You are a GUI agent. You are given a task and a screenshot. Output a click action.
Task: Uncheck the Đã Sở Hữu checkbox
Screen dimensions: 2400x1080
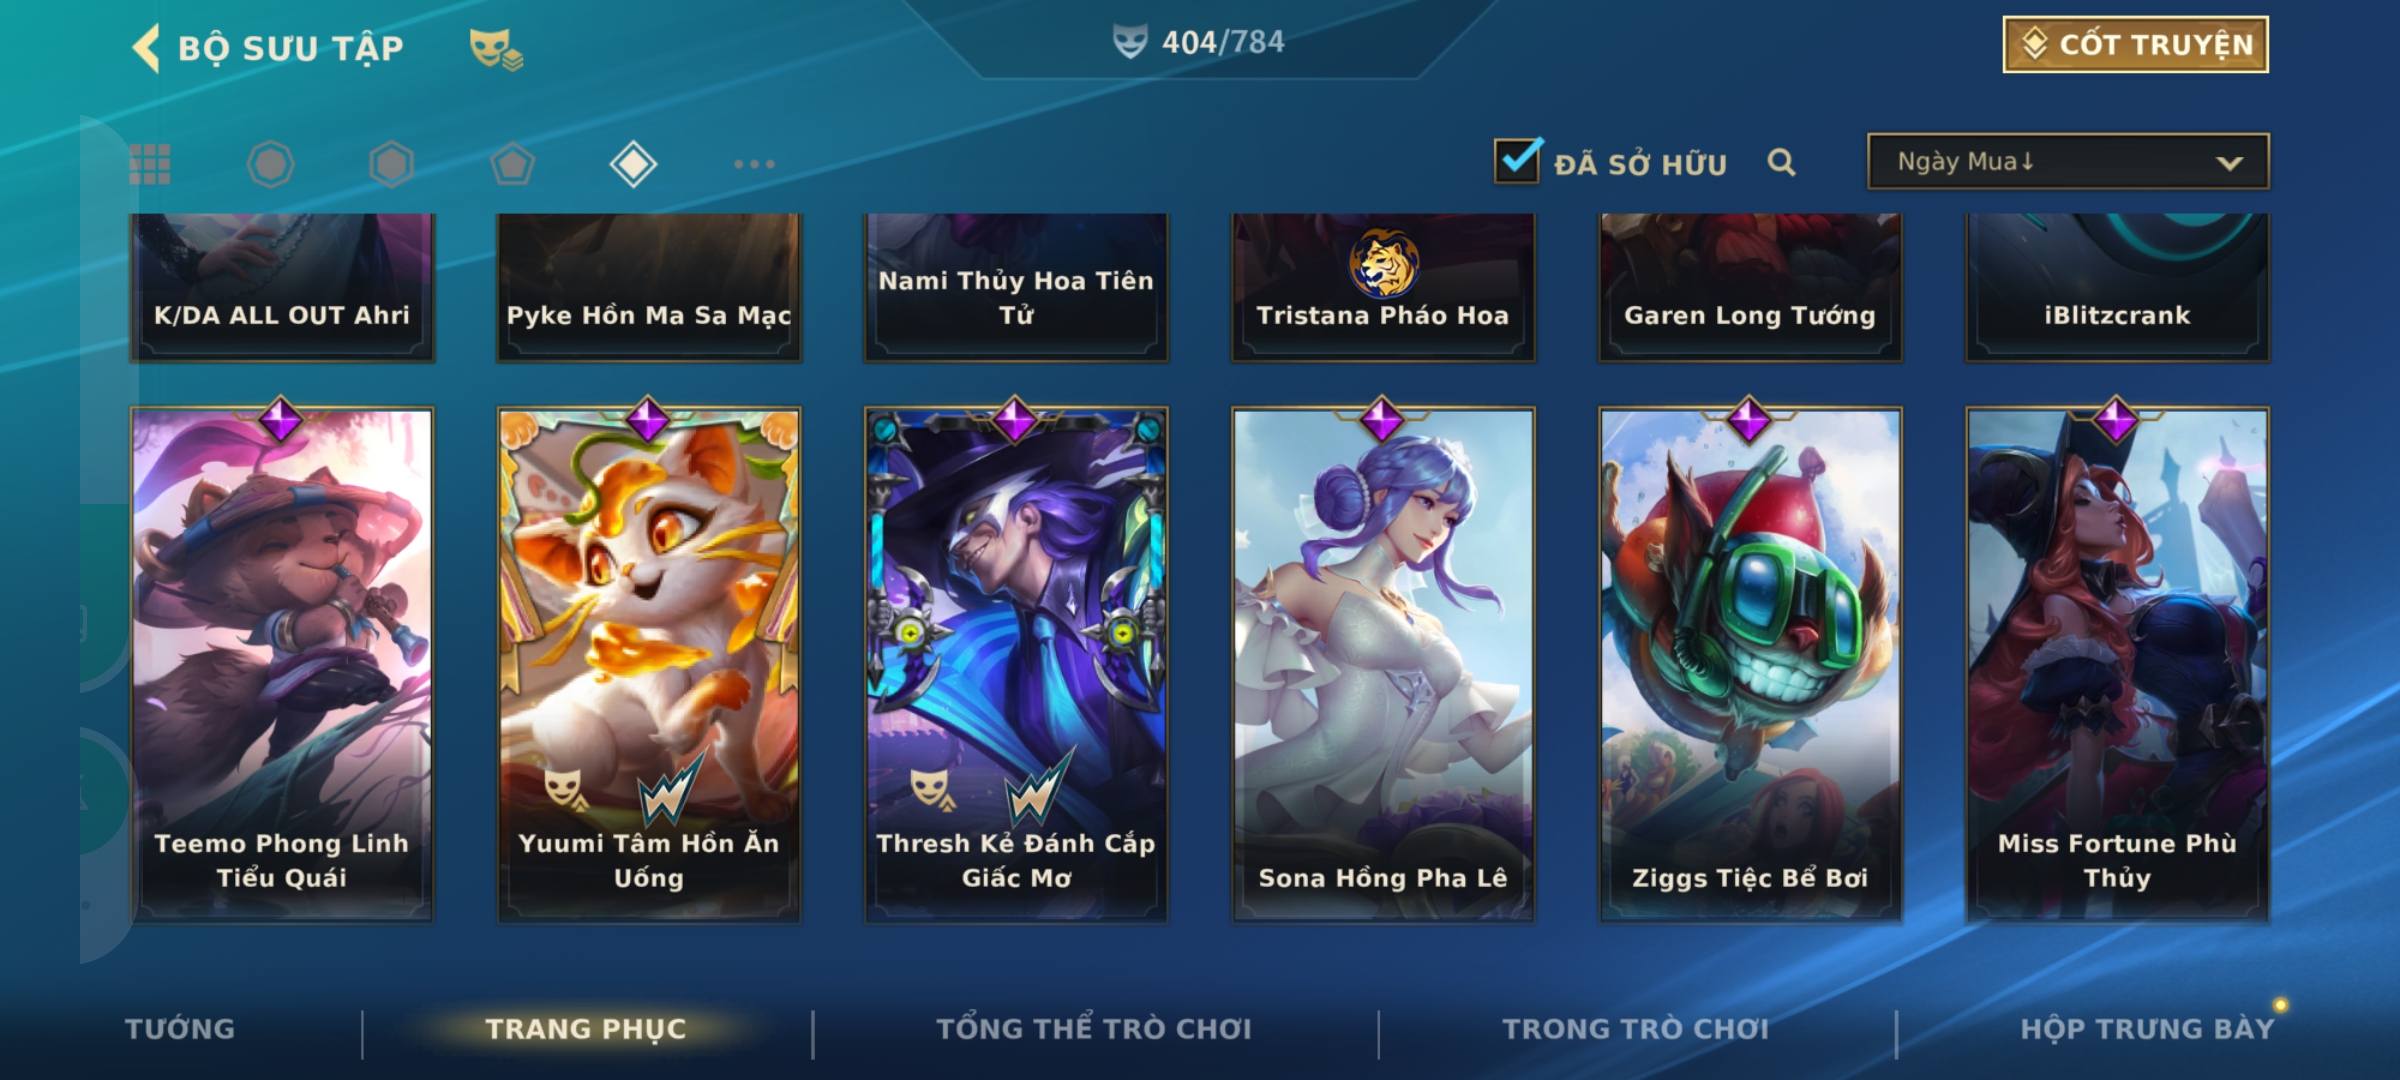[x=1517, y=160]
